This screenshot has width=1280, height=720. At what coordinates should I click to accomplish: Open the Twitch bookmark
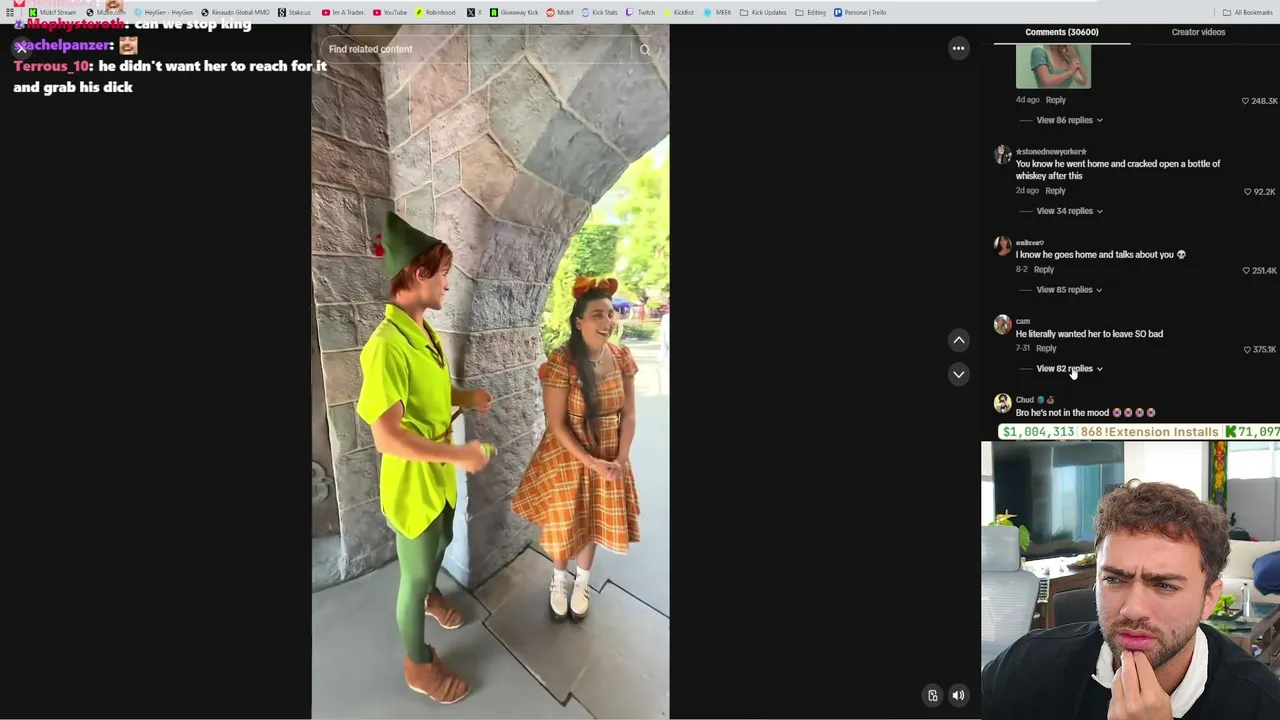point(641,12)
